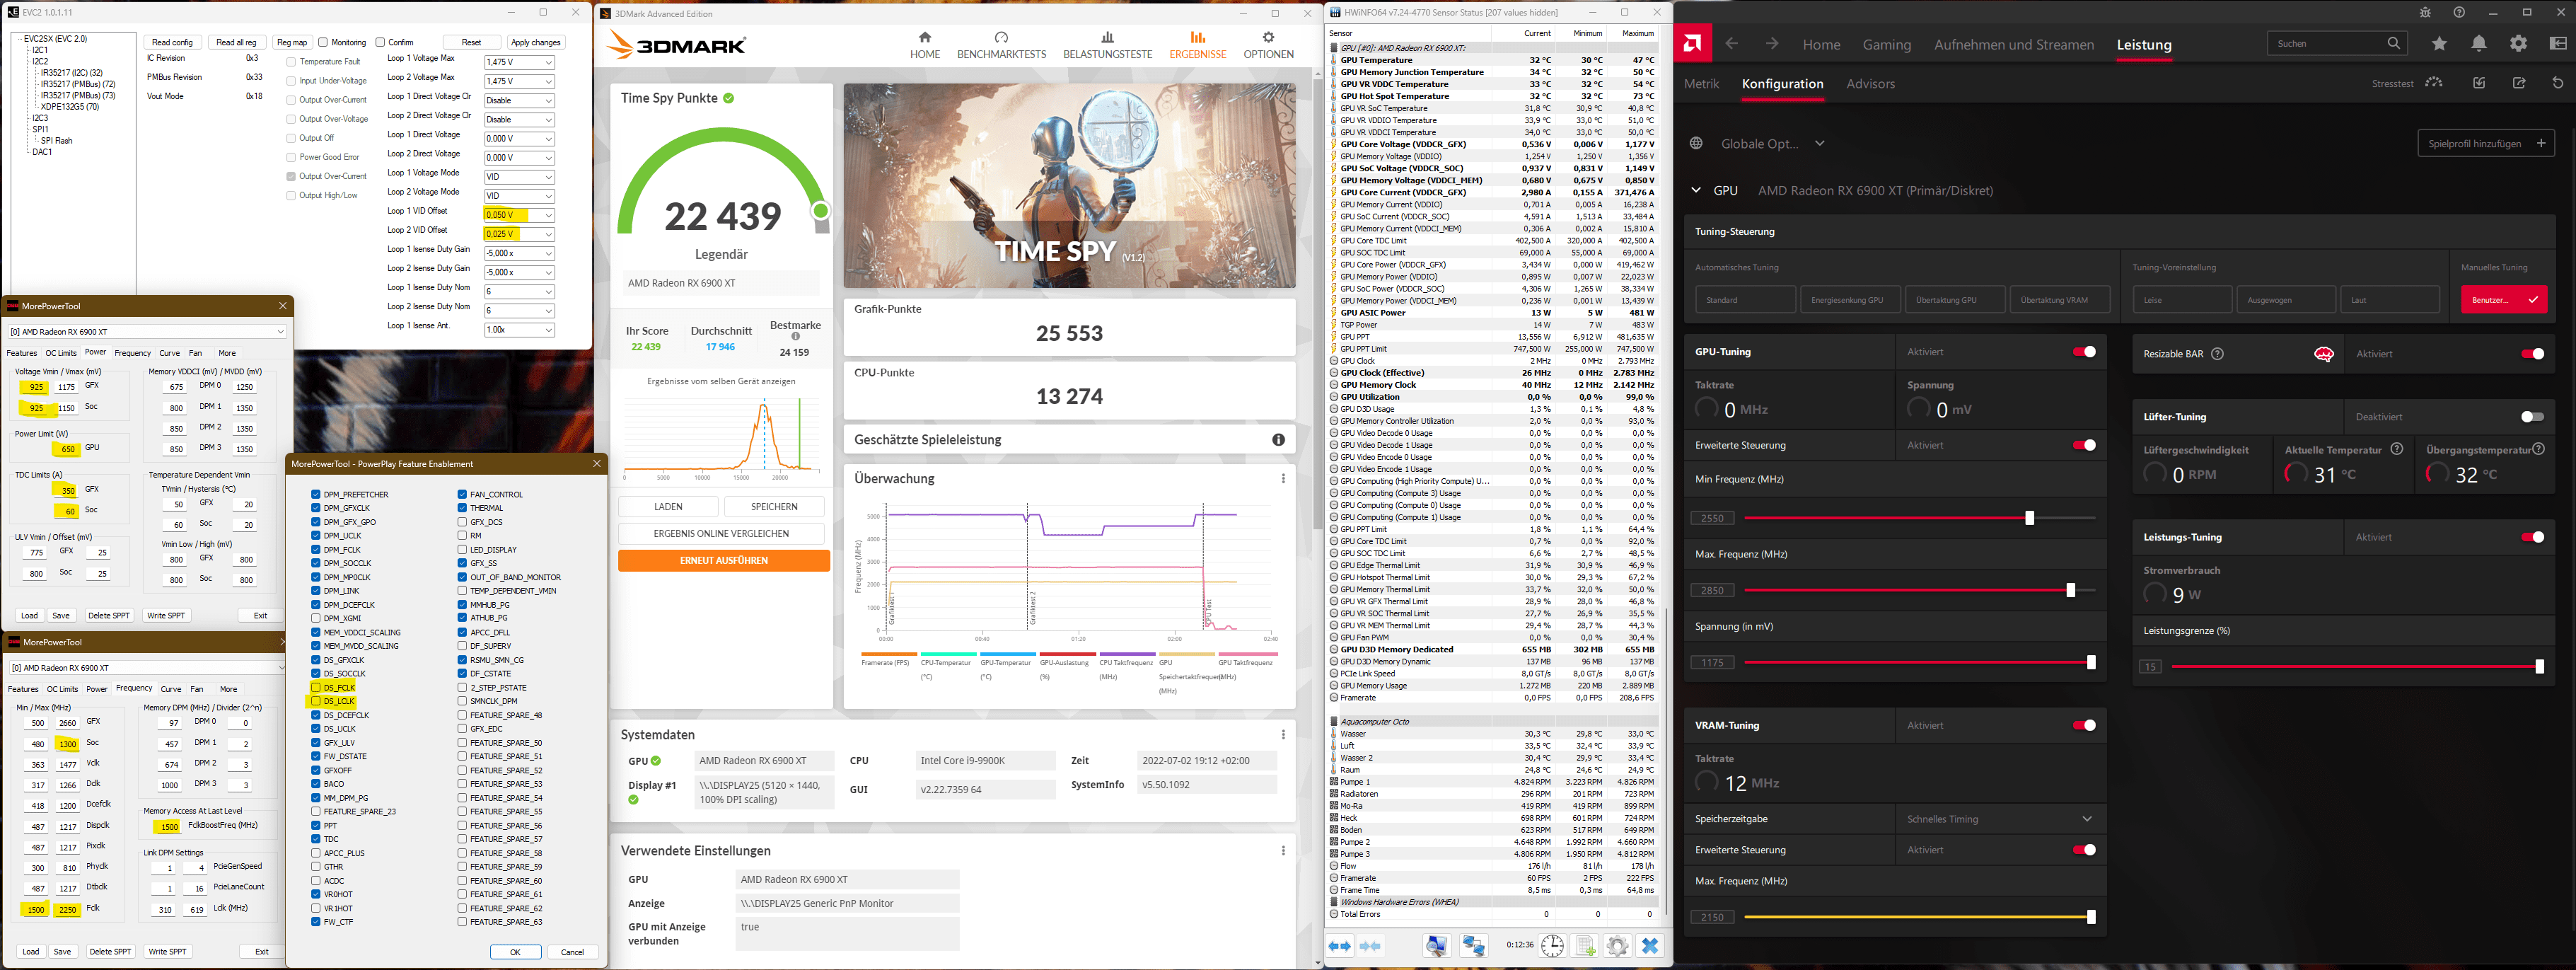Expand HWiNFO window width arrows button
Screen dimensions: 2576x970
click(x=1340, y=946)
